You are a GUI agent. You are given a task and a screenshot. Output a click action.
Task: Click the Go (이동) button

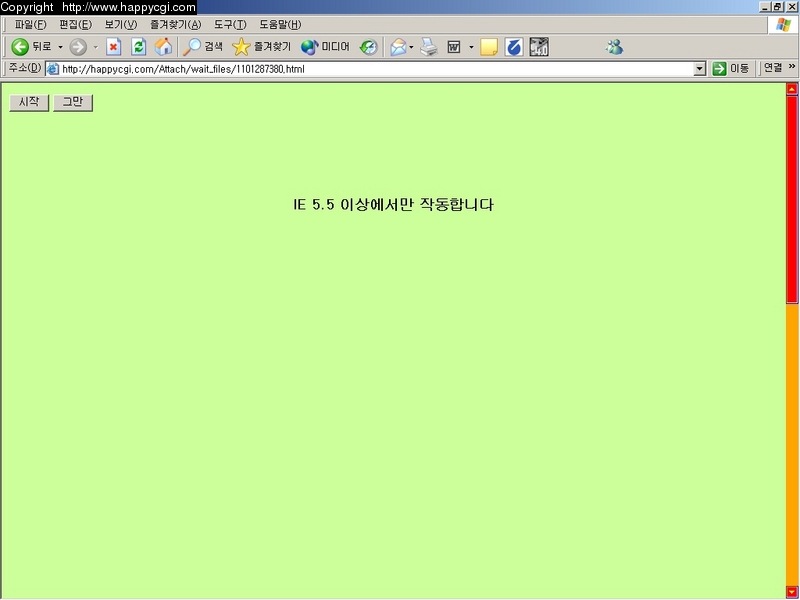point(731,69)
